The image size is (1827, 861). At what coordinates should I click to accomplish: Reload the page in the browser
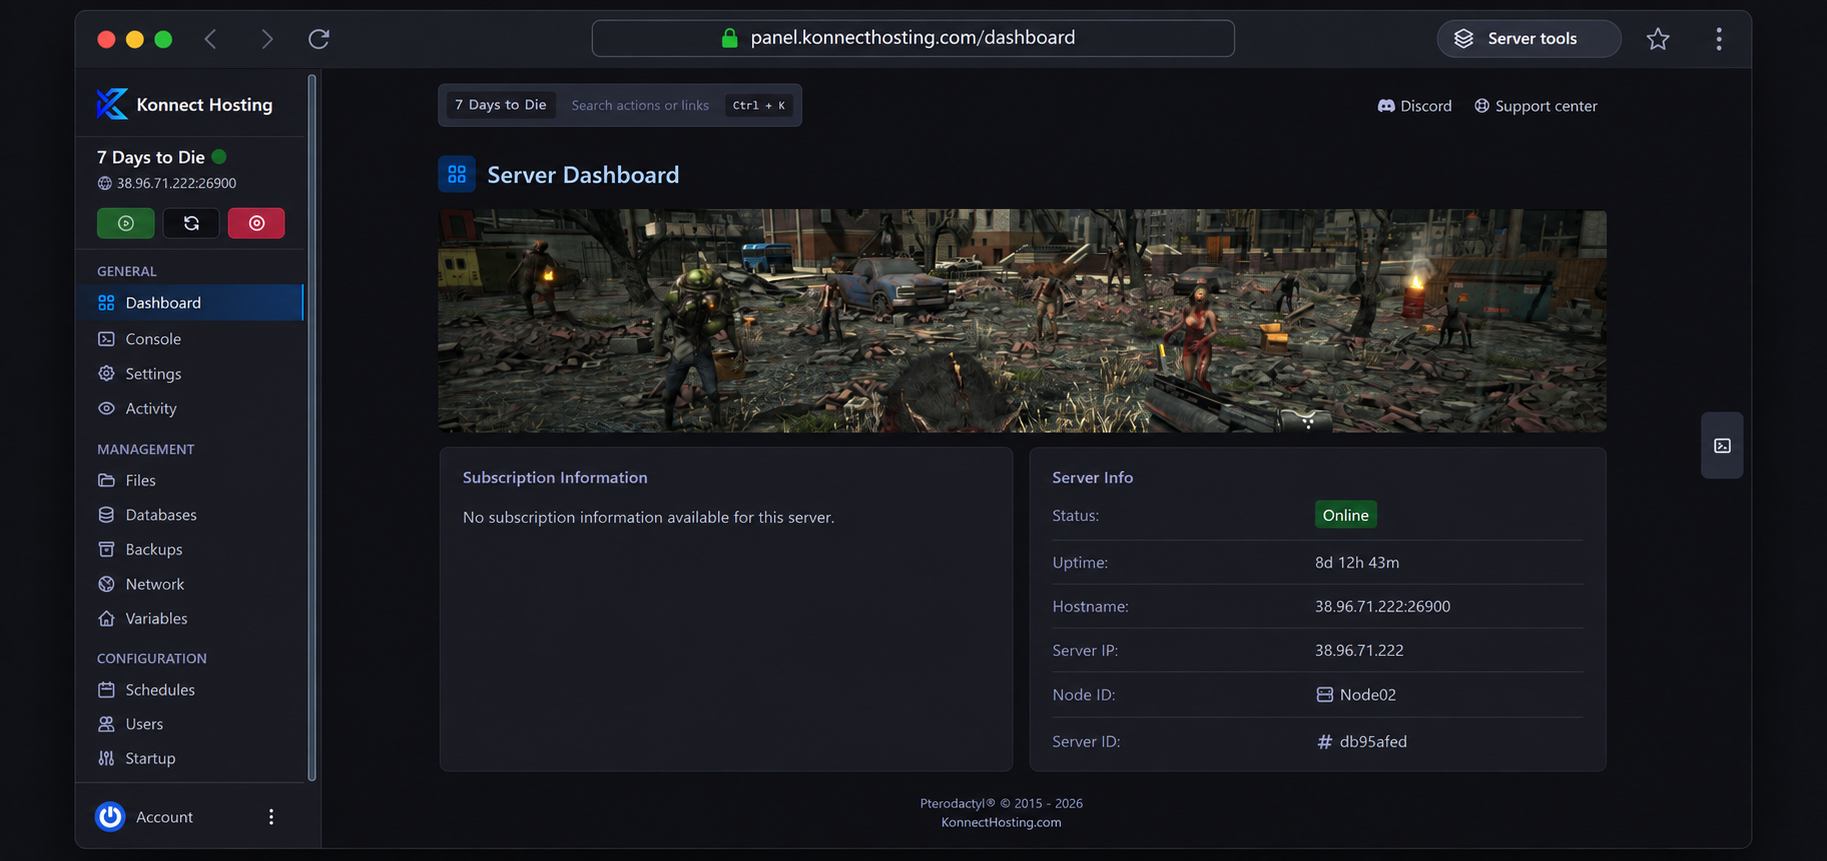319,39
